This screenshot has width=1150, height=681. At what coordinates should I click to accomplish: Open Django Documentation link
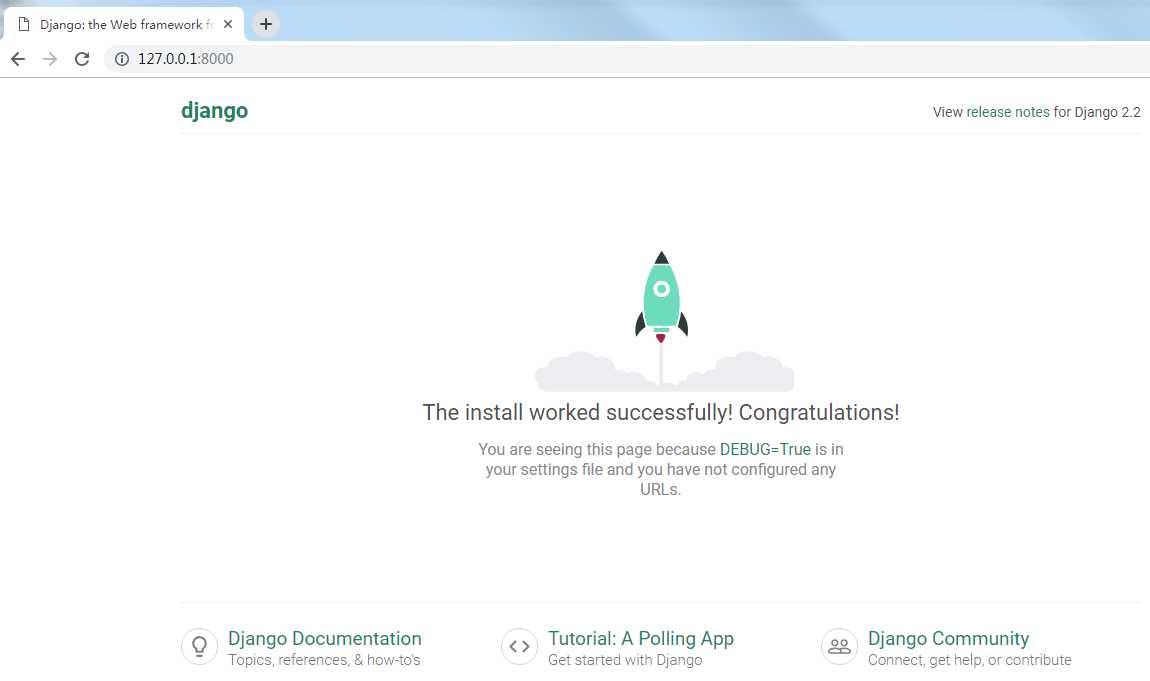point(325,638)
